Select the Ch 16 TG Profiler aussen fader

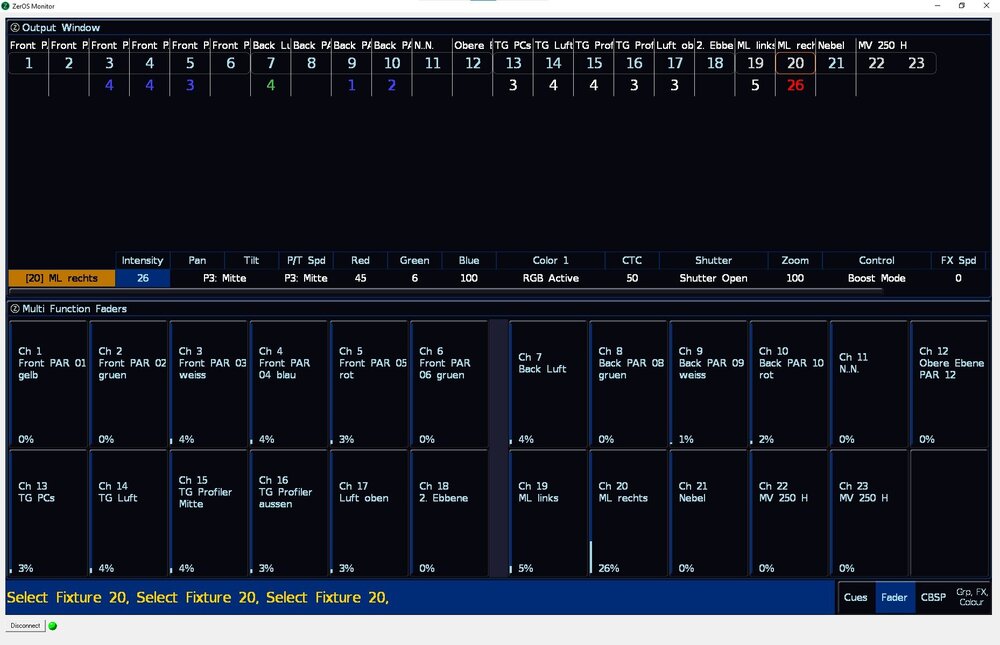[289, 514]
